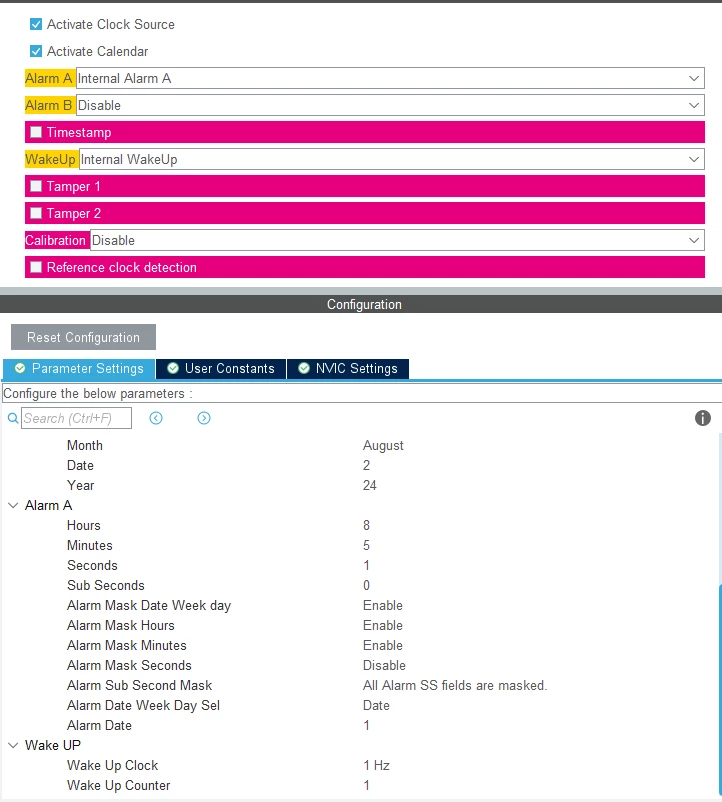Click the search magnifier icon

coord(13,418)
